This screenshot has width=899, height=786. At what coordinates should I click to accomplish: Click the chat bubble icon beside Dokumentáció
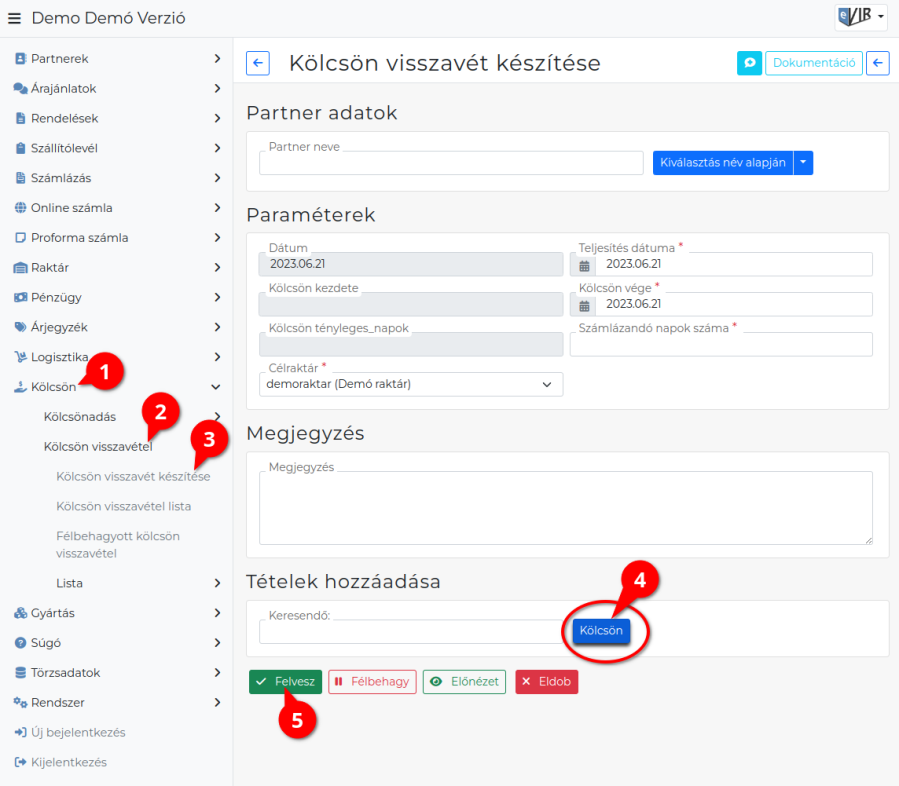click(749, 63)
